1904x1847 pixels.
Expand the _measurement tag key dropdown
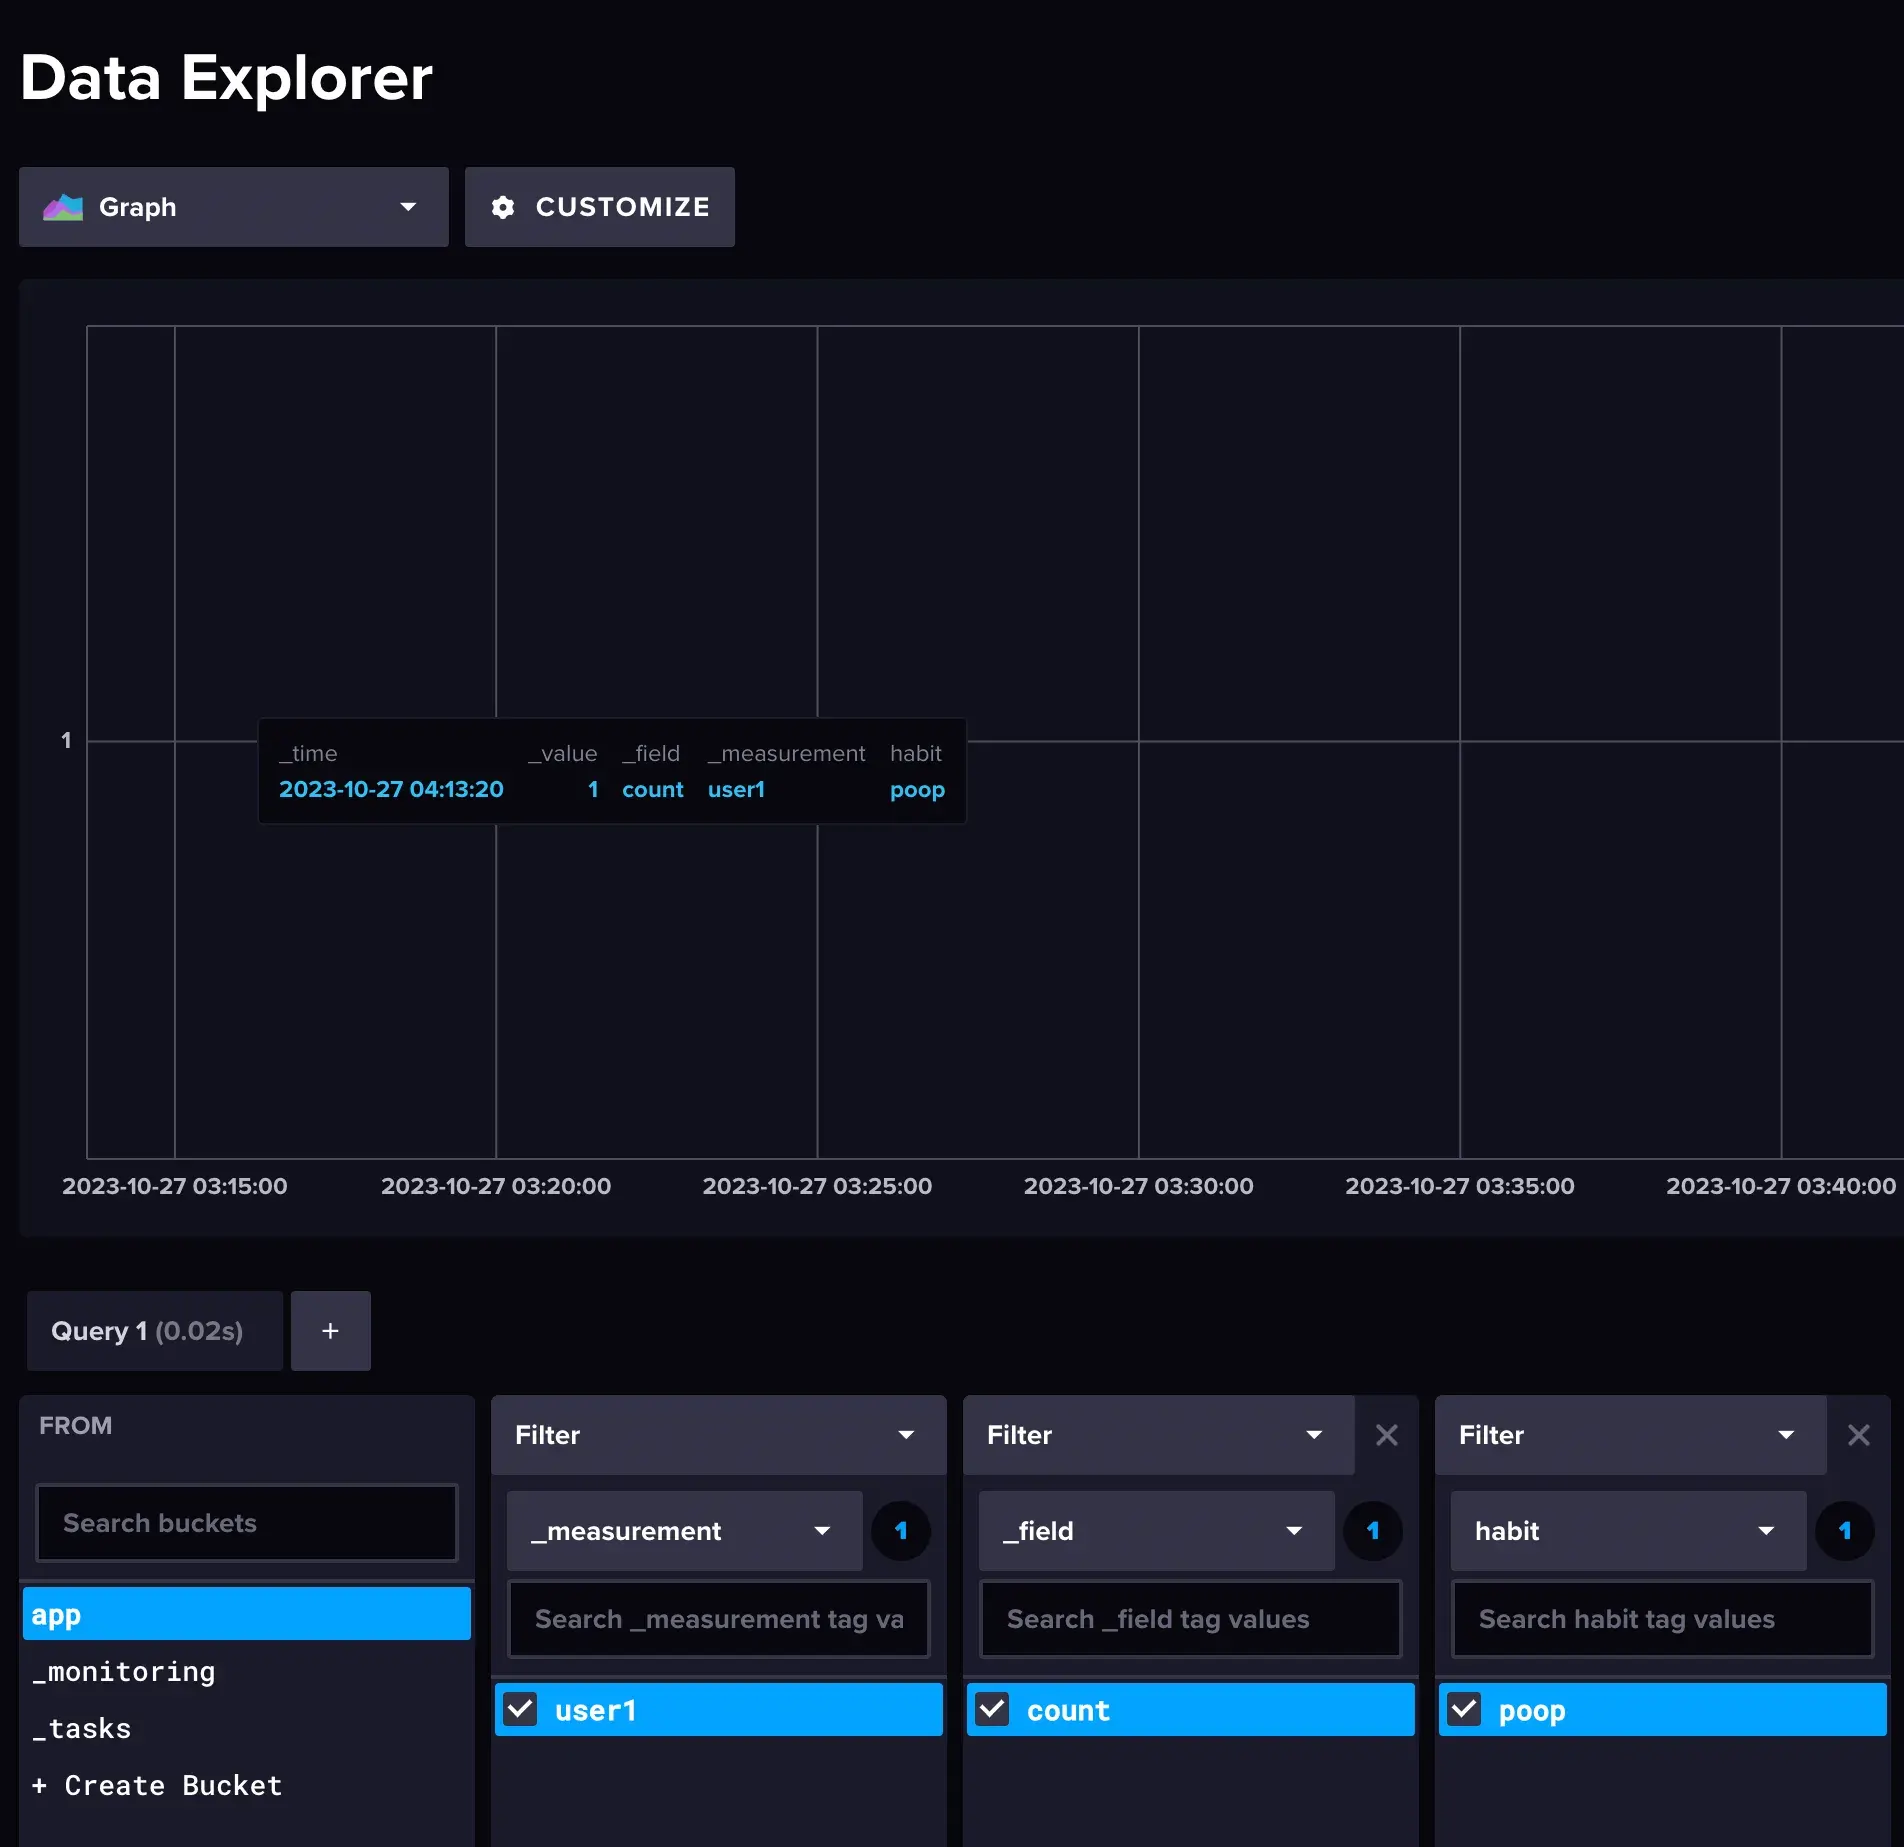(684, 1531)
